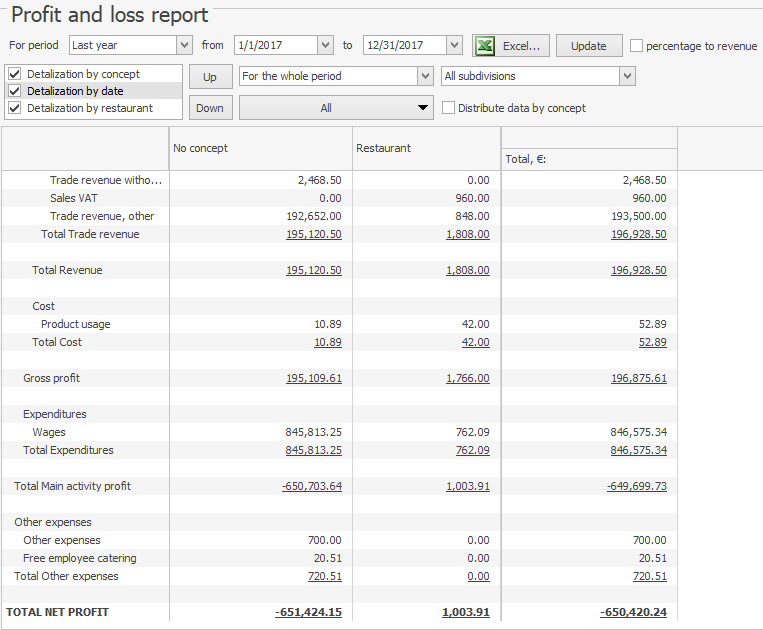Open Total Trade revenue No concept value 195,120.50
763x630 pixels.
[313, 234]
